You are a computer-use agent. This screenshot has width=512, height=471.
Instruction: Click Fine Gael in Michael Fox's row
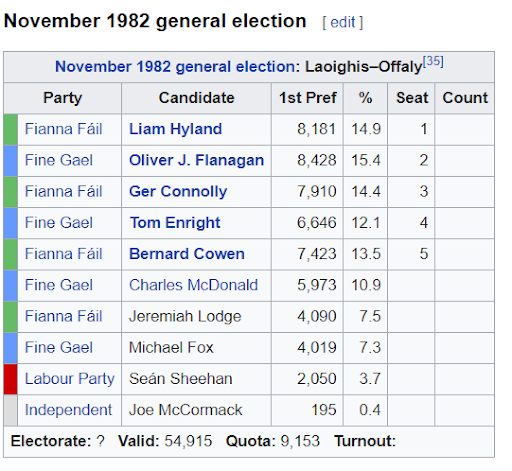(59, 348)
